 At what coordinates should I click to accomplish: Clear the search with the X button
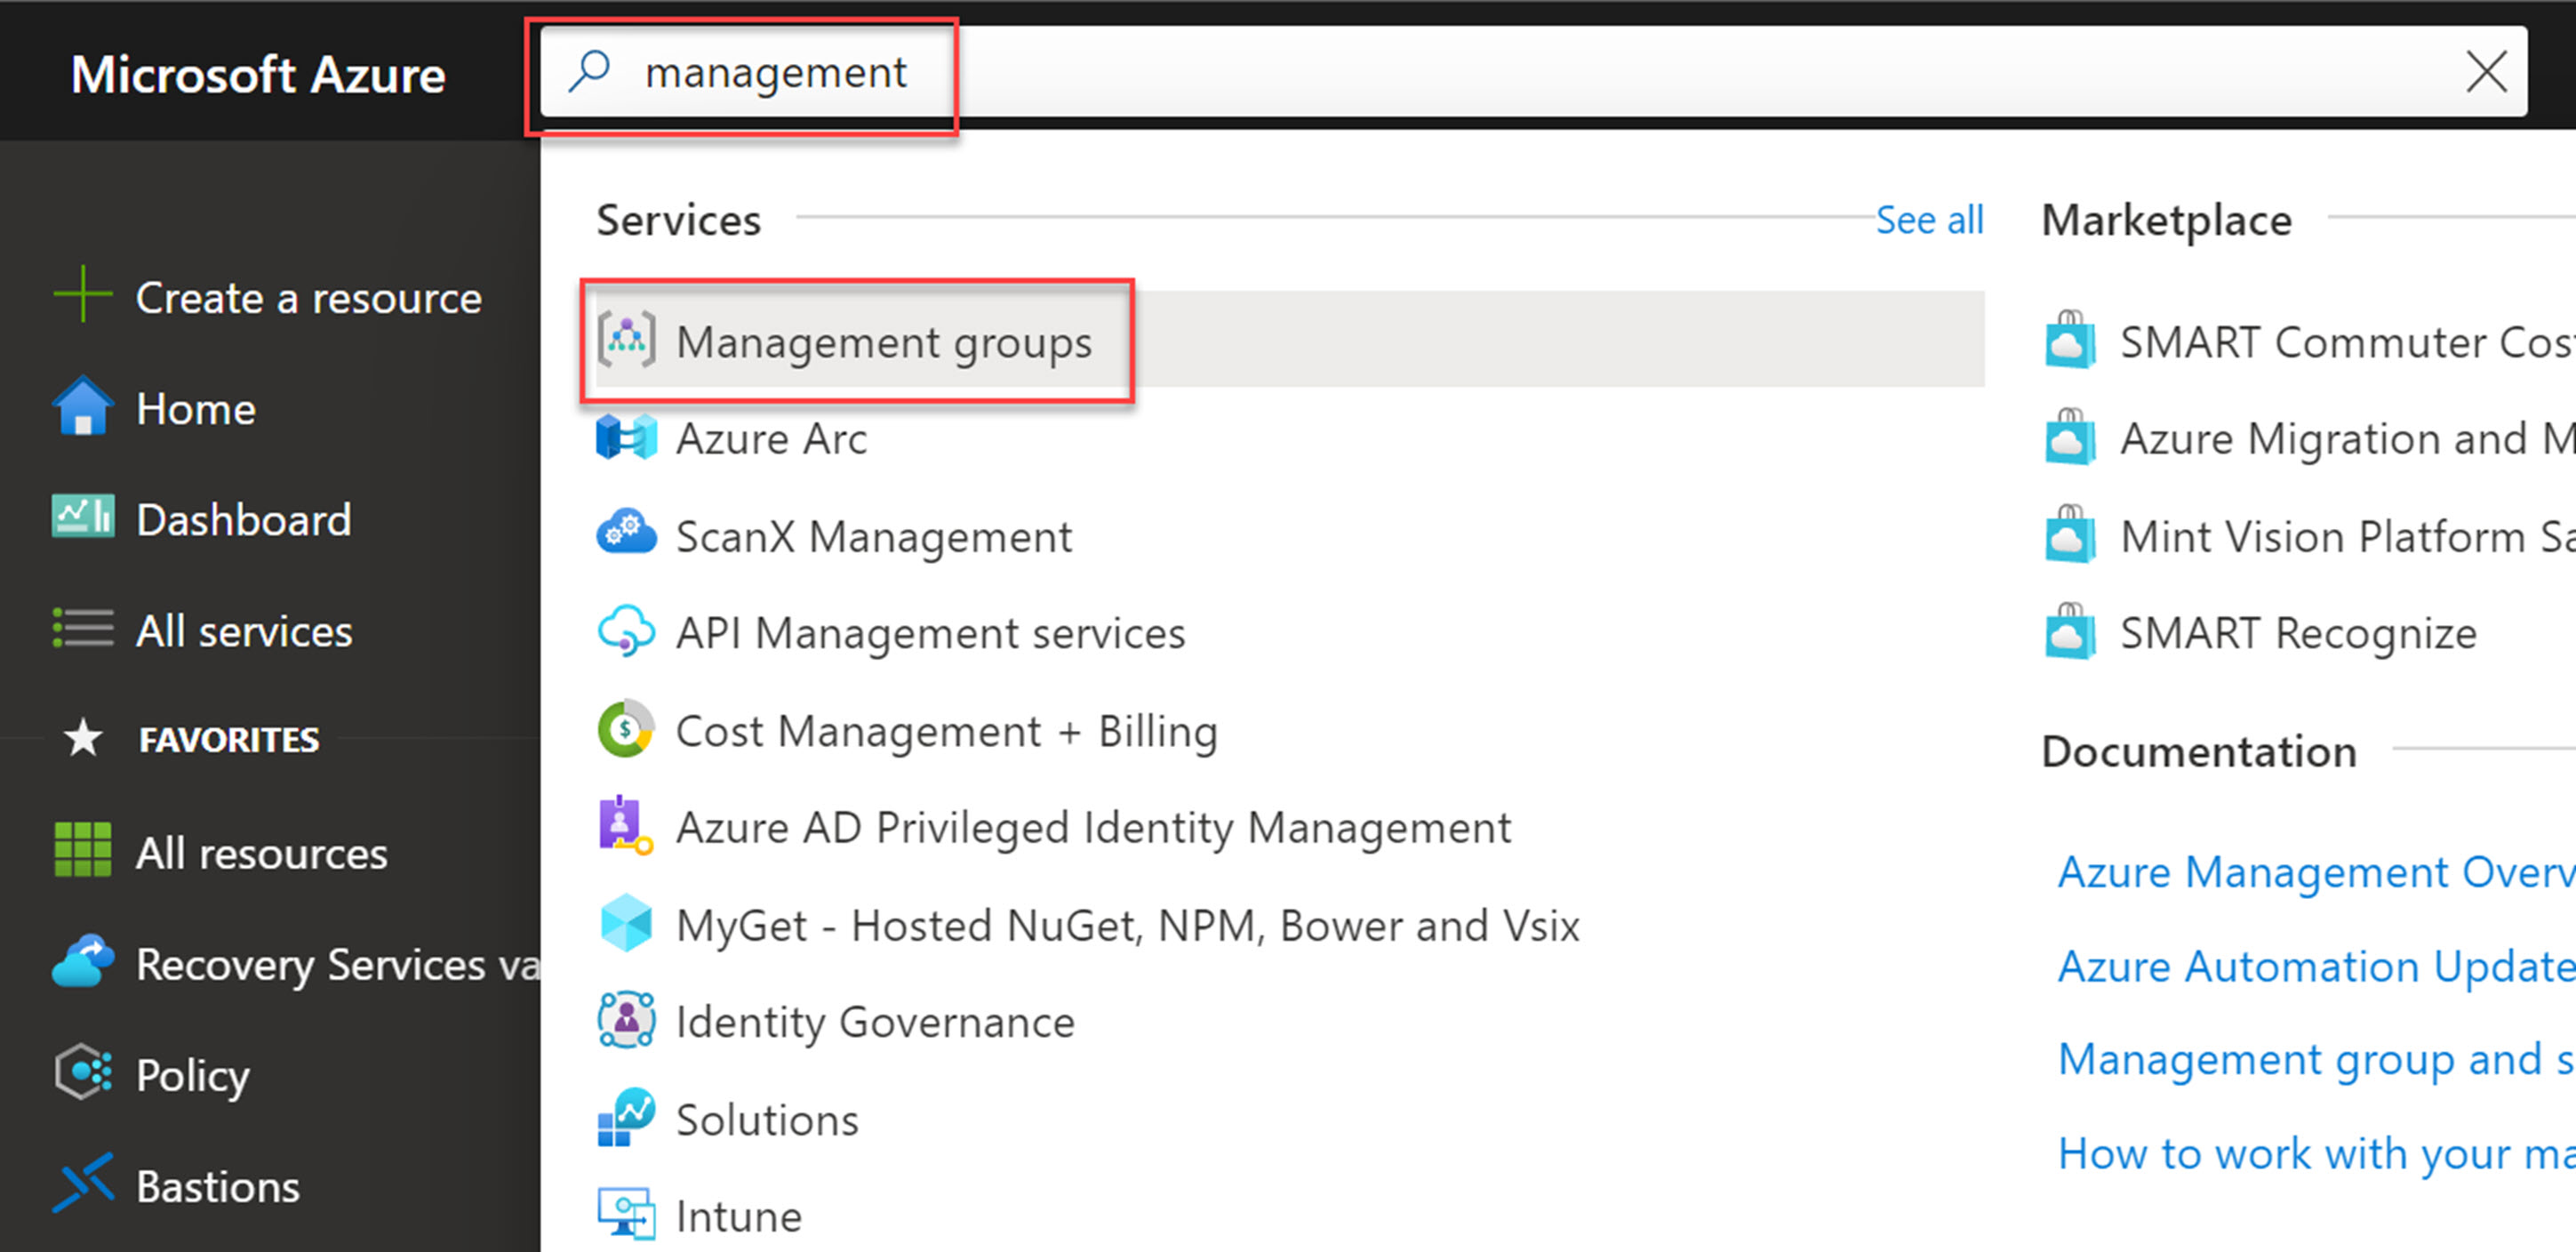2487,71
